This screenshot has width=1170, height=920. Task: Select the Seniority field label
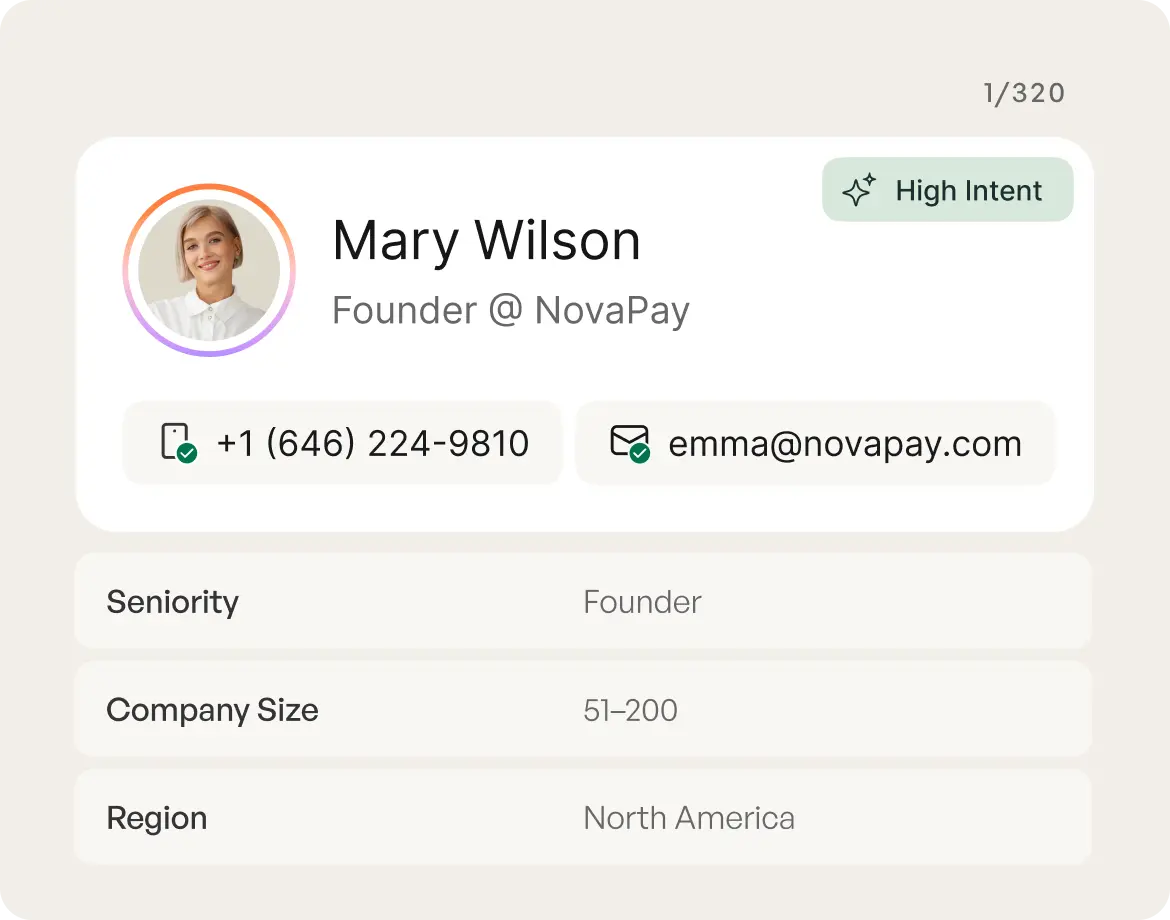click(x=173, y=602)
